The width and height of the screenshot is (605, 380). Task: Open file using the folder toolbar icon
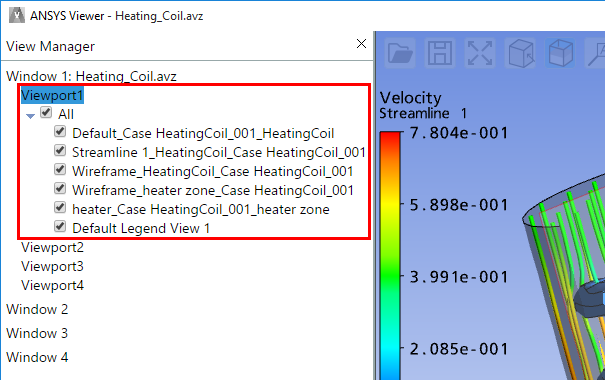[400, 53]
